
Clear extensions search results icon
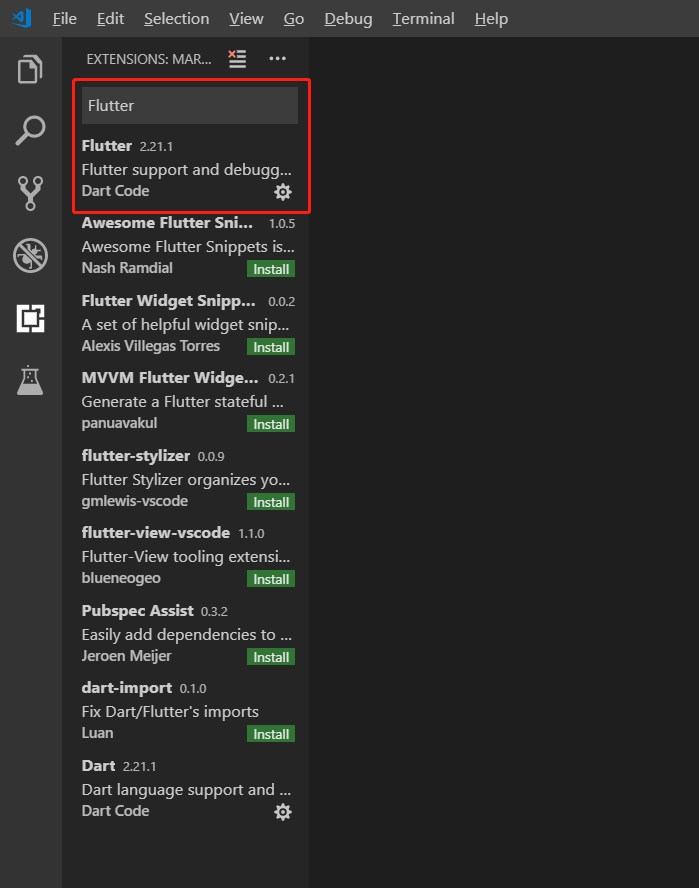237,58
